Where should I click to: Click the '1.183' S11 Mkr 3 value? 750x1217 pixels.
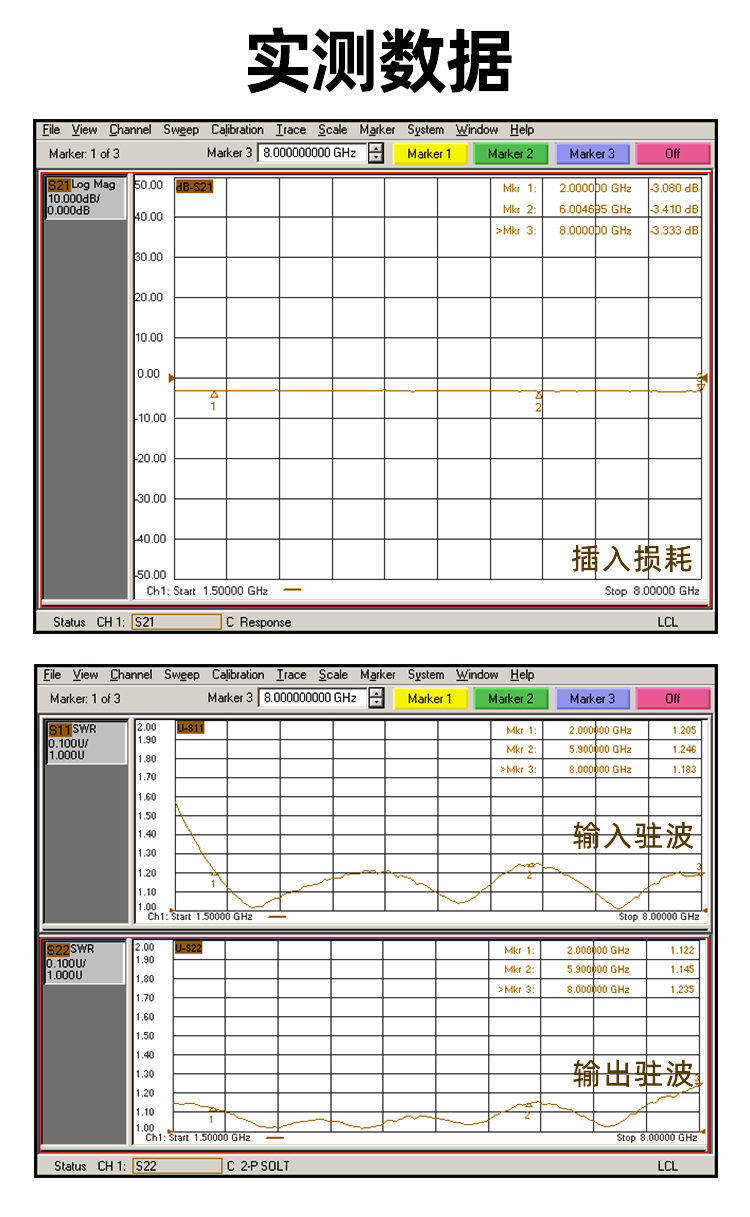[685, 769]
